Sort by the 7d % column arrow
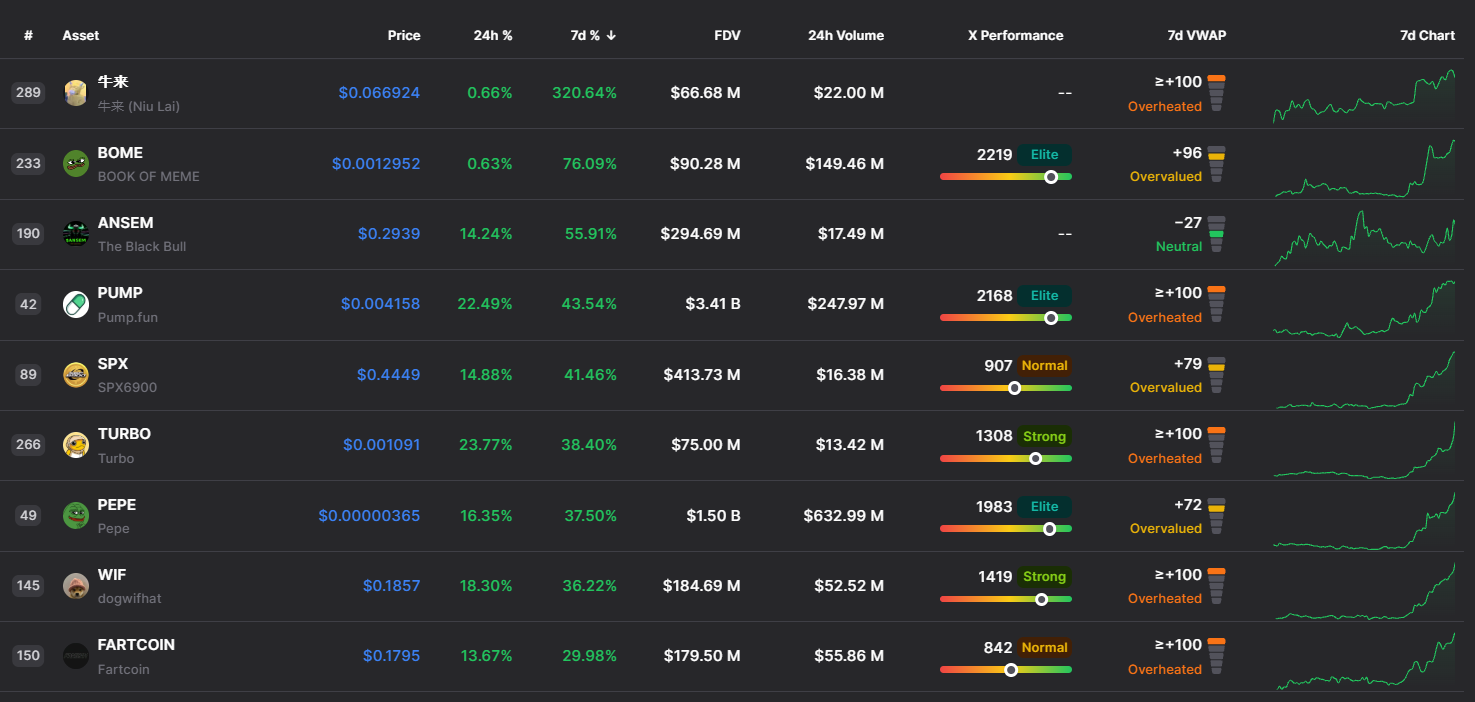Viewport: 1475px width, 702px height. [x=611, y=35]
